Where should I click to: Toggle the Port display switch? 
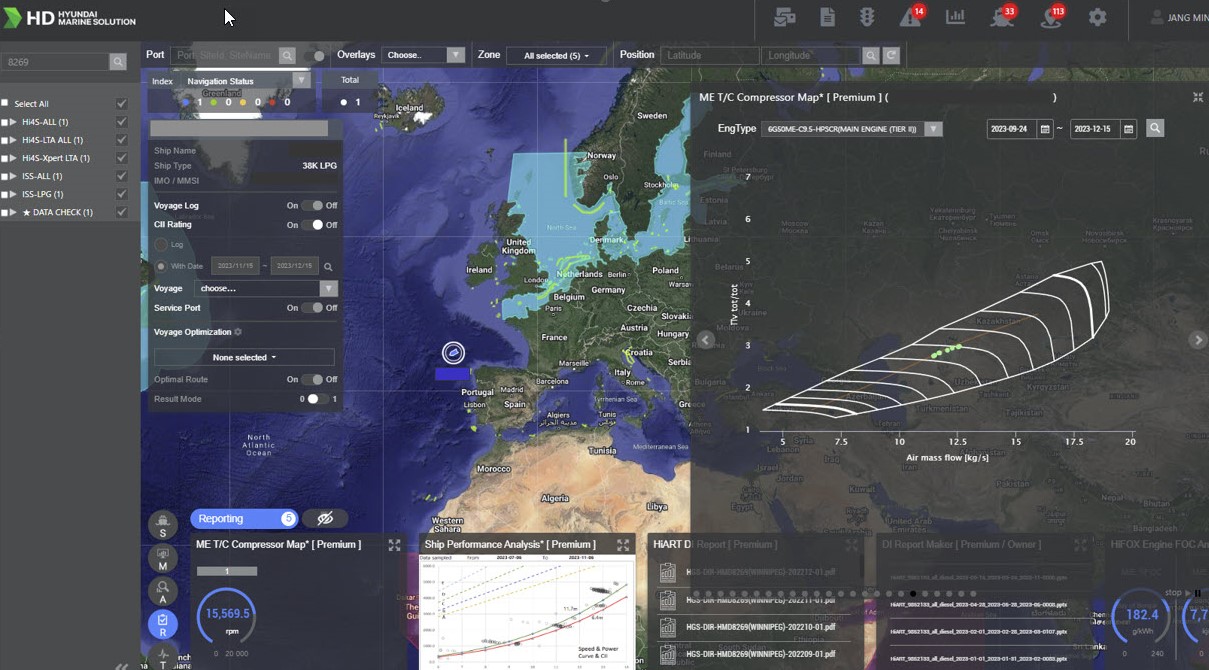pyautogui.click(x=315, y=56)
